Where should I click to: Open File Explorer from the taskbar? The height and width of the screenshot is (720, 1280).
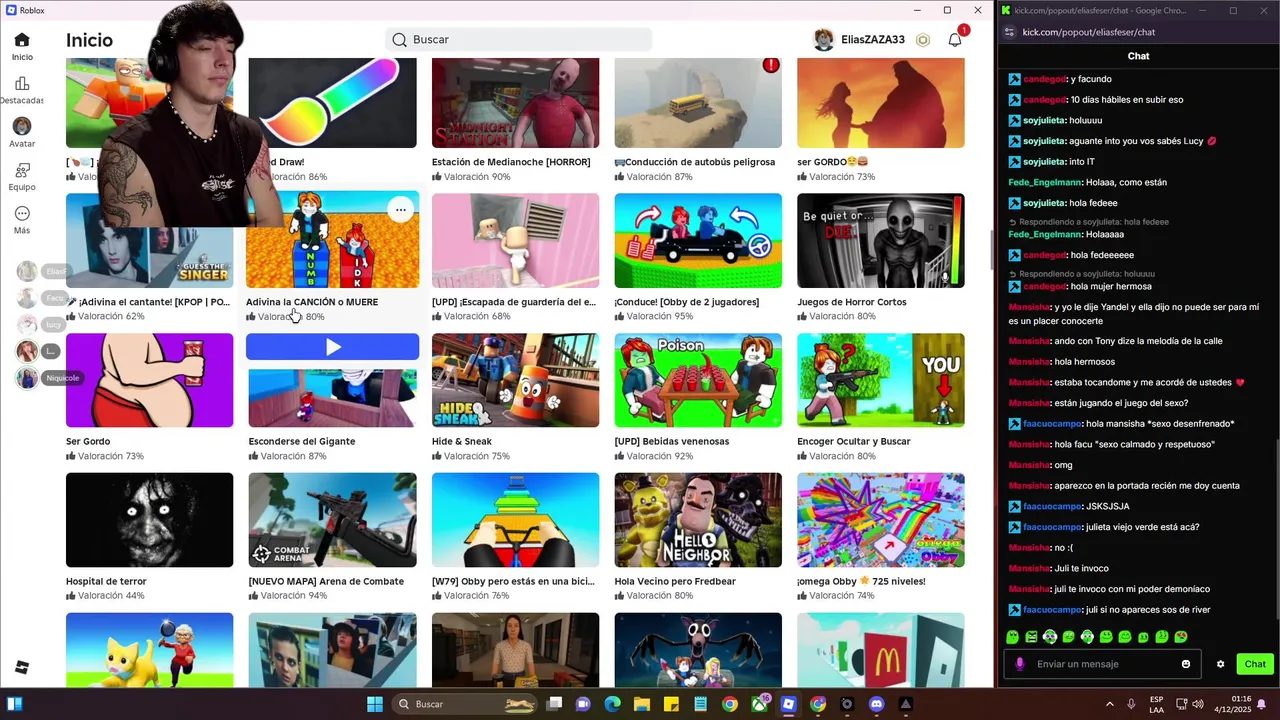pyautogui.click(x=643, y=704)
